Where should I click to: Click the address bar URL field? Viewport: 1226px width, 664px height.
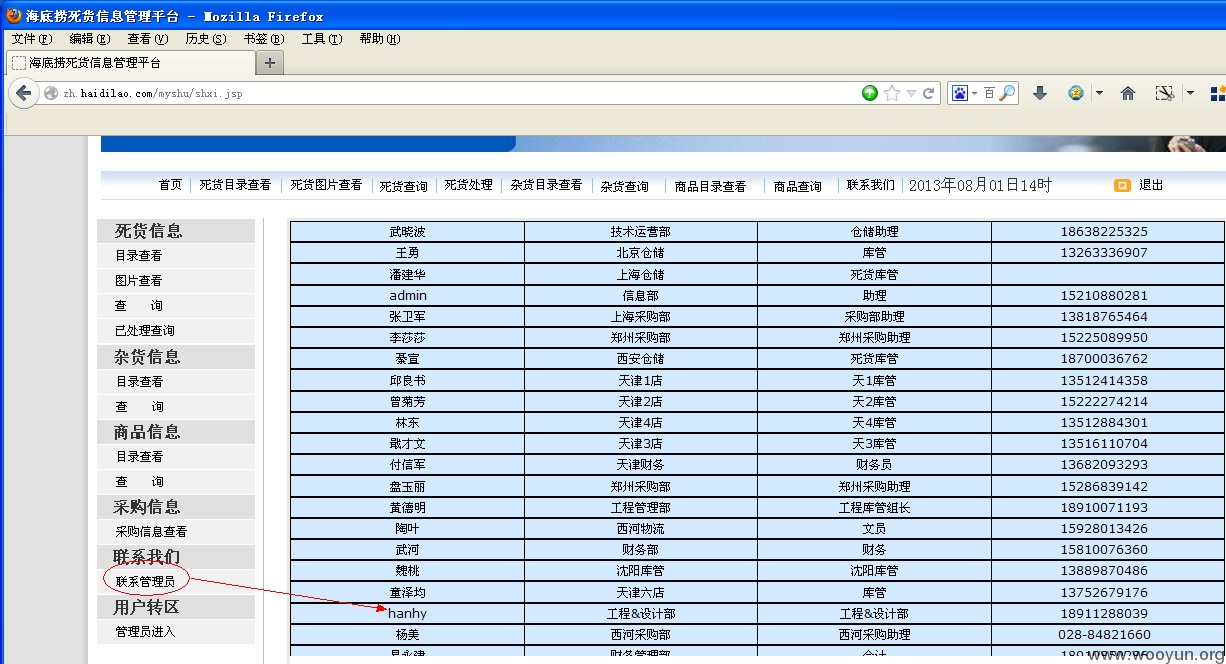(x=450, y=93)
